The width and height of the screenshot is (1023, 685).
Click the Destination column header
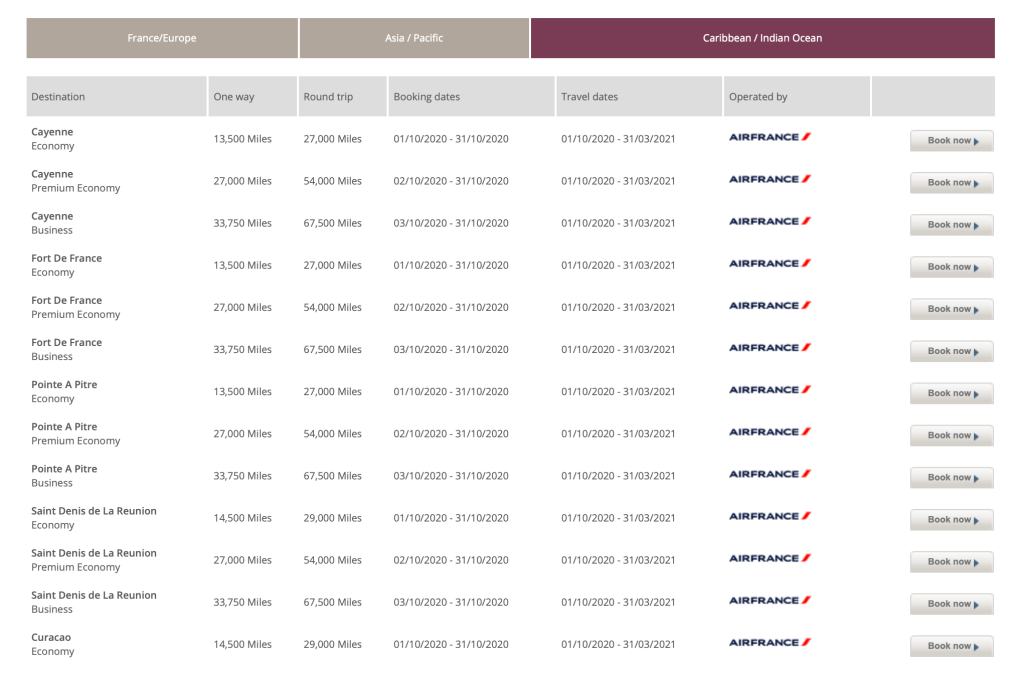pos(58,97)
